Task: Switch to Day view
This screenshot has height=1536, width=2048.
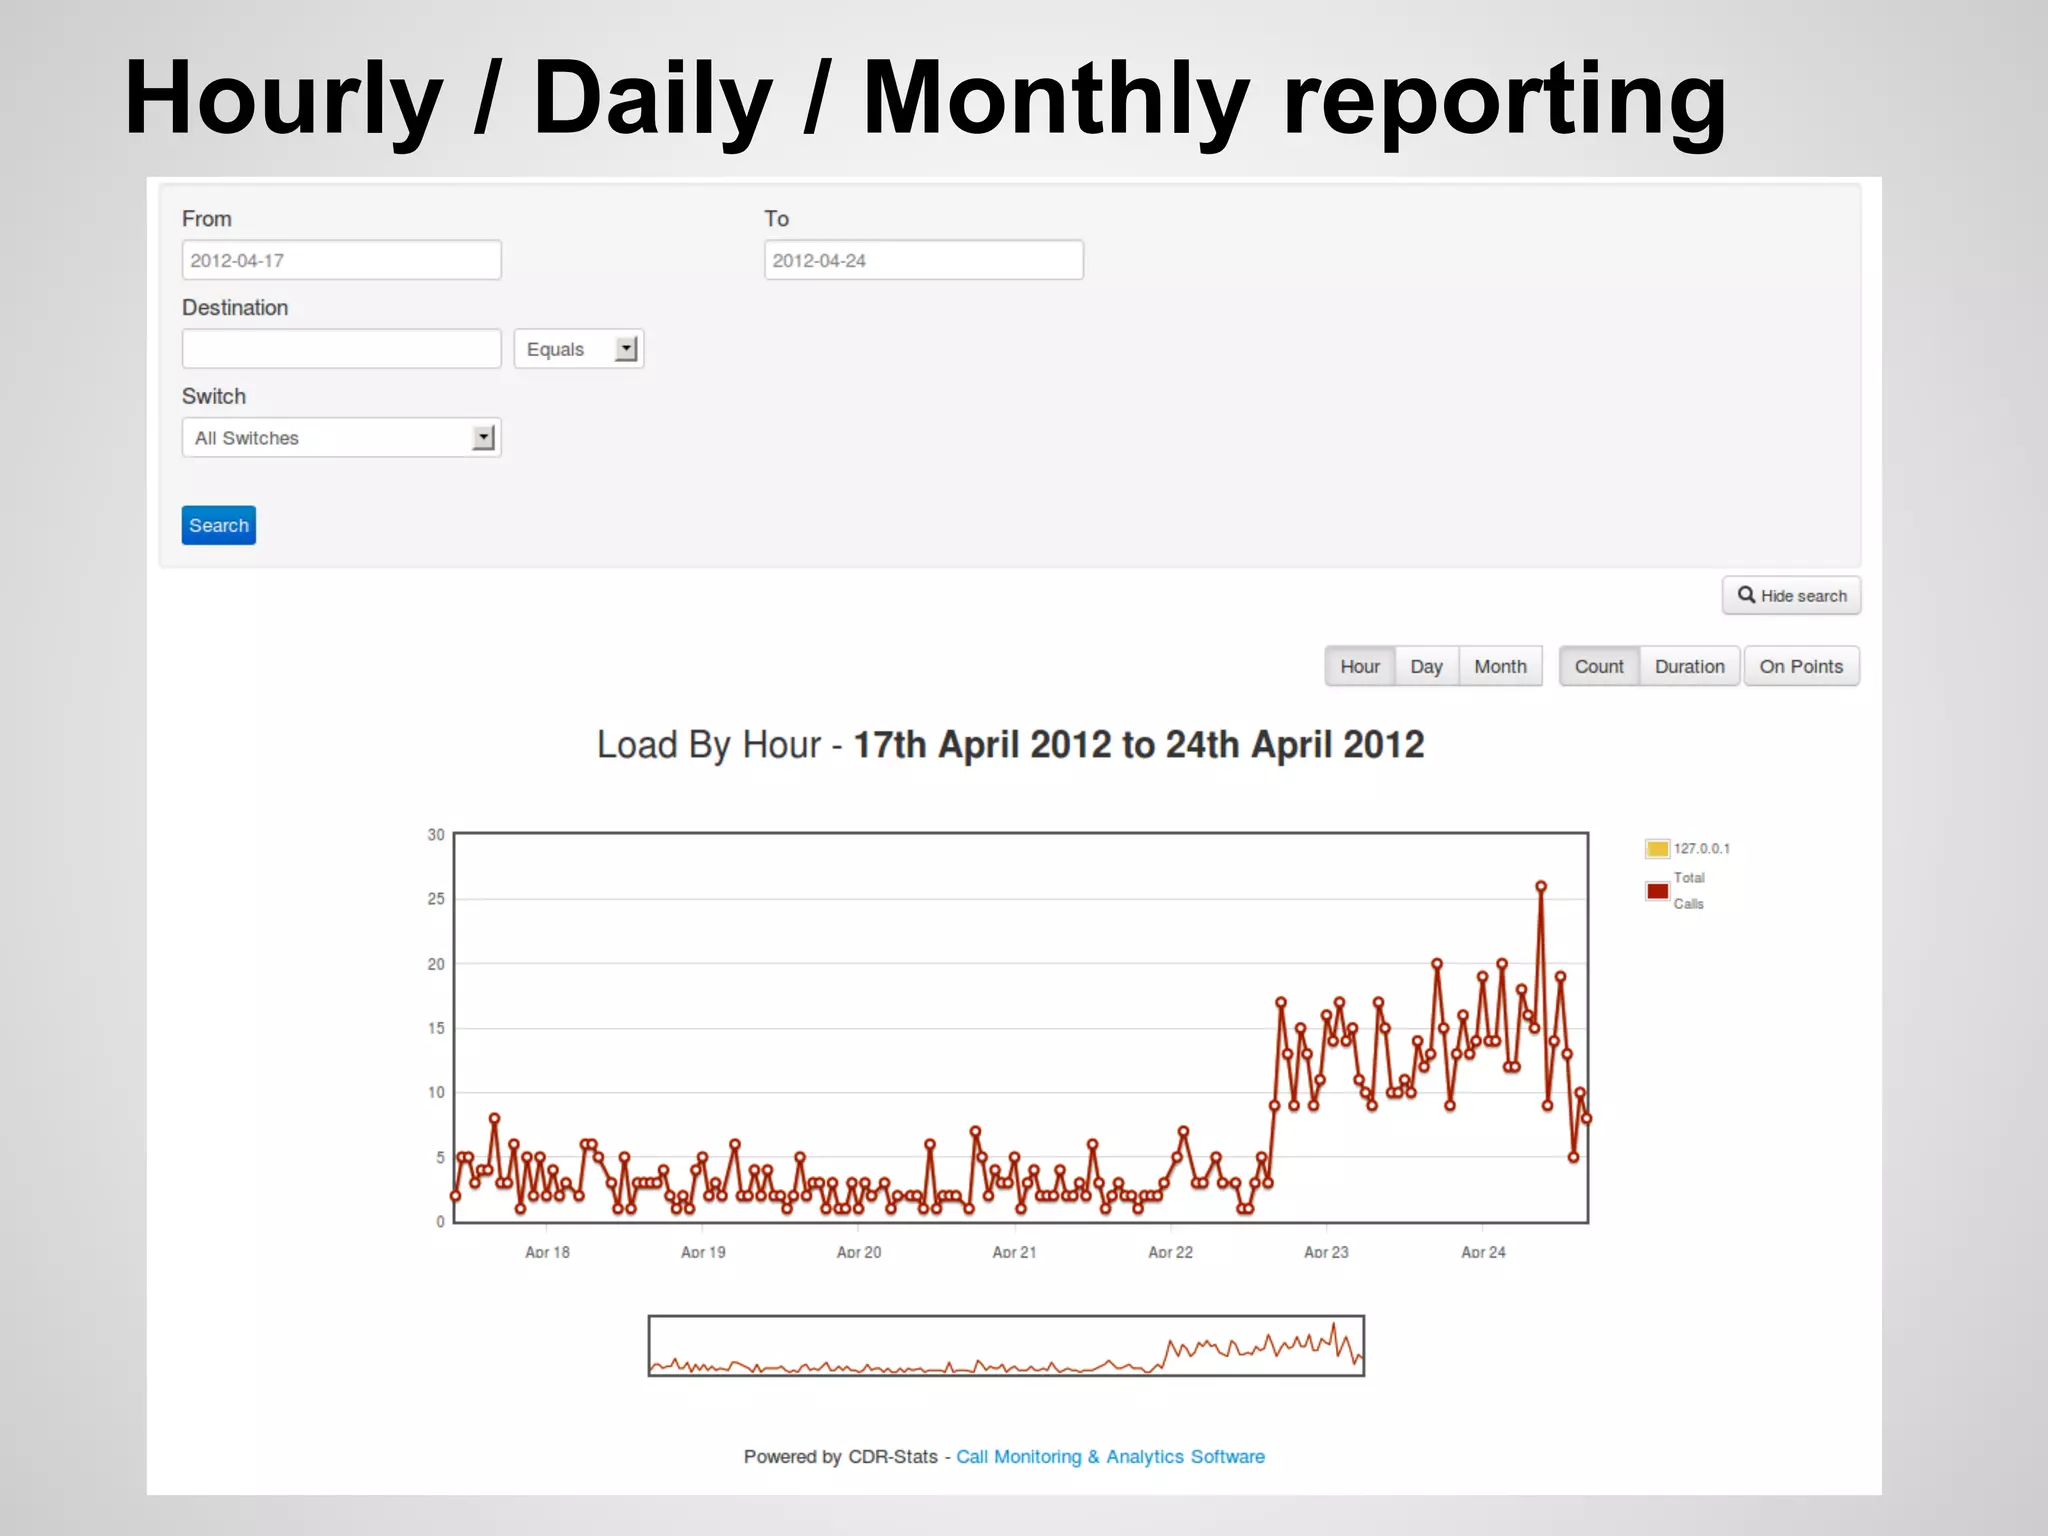Action: 1426,666
